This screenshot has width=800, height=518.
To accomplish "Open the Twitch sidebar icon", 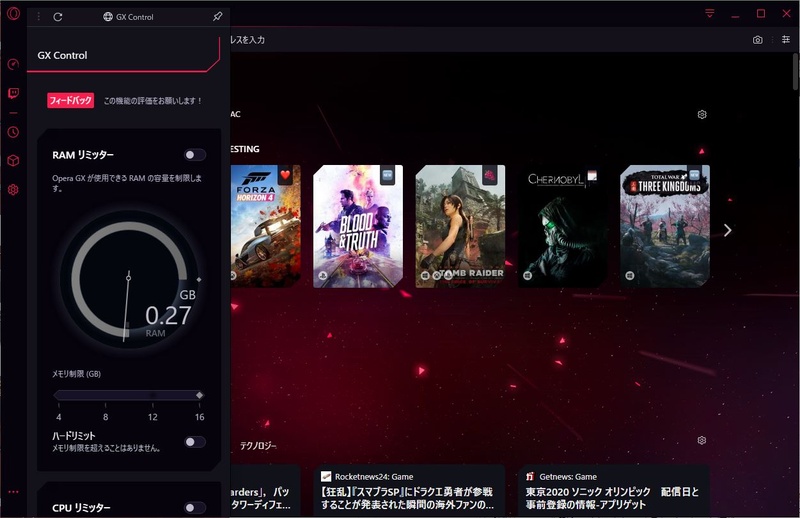I will 13,93.
